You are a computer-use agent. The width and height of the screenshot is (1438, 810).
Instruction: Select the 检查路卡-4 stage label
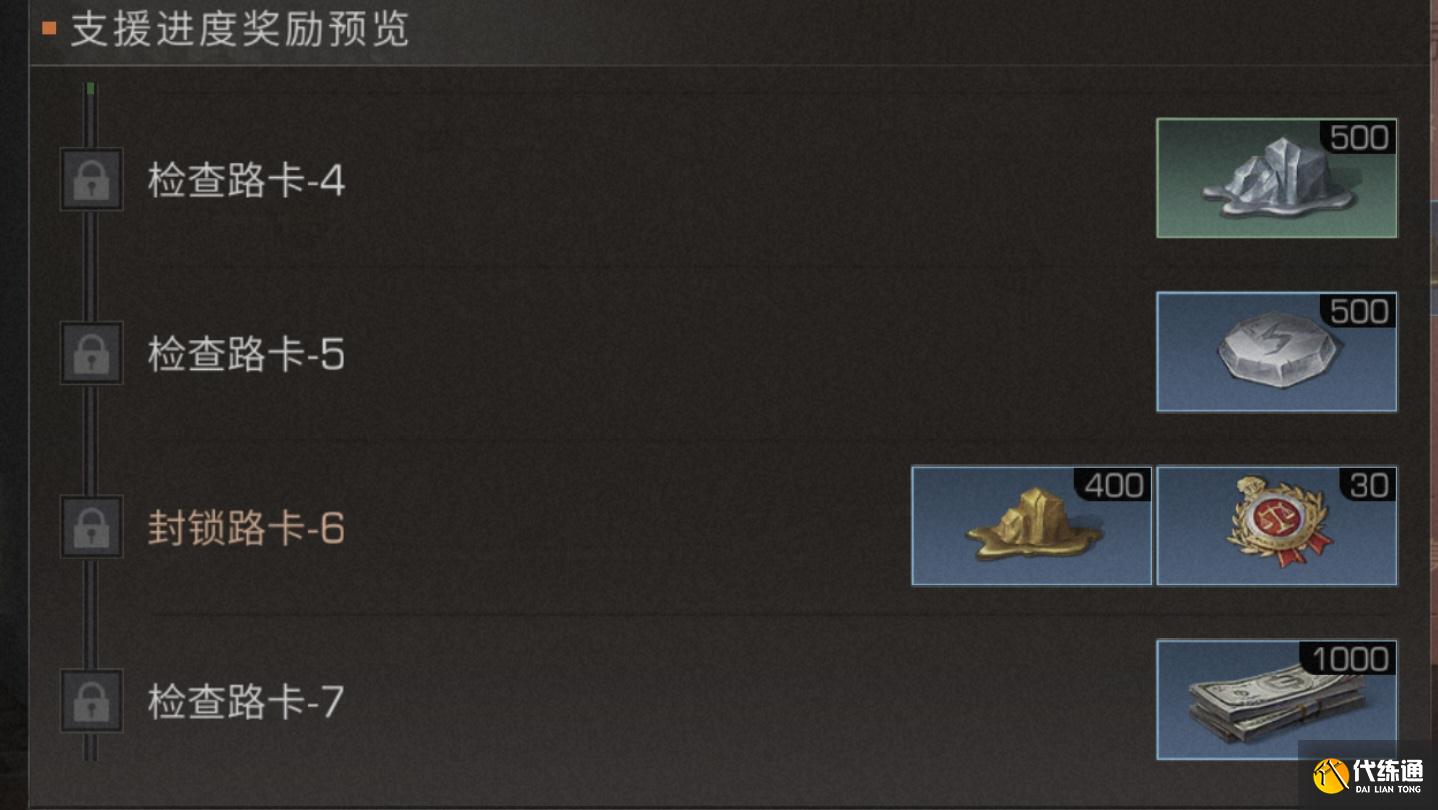(x=246, y=181)
